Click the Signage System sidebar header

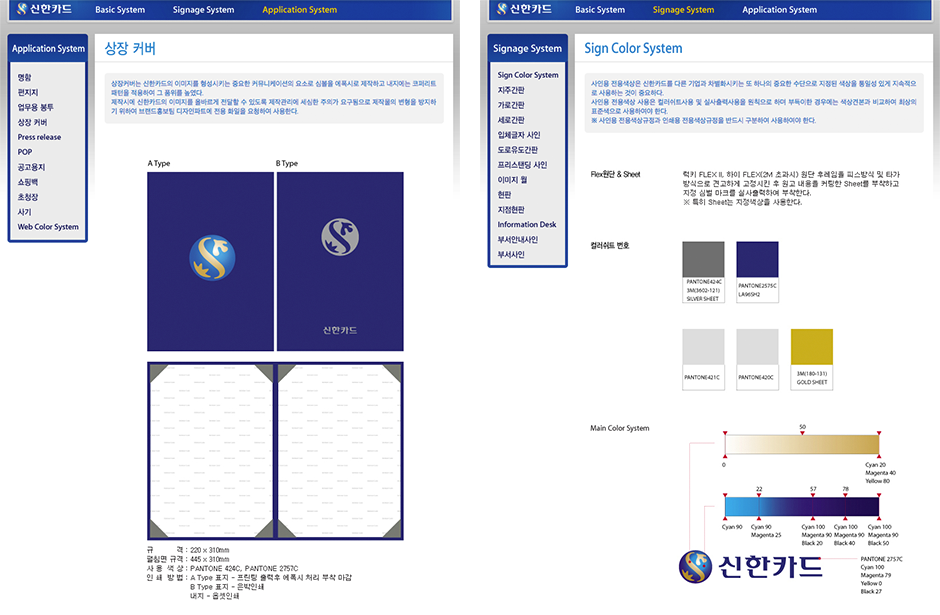[528, 49]
